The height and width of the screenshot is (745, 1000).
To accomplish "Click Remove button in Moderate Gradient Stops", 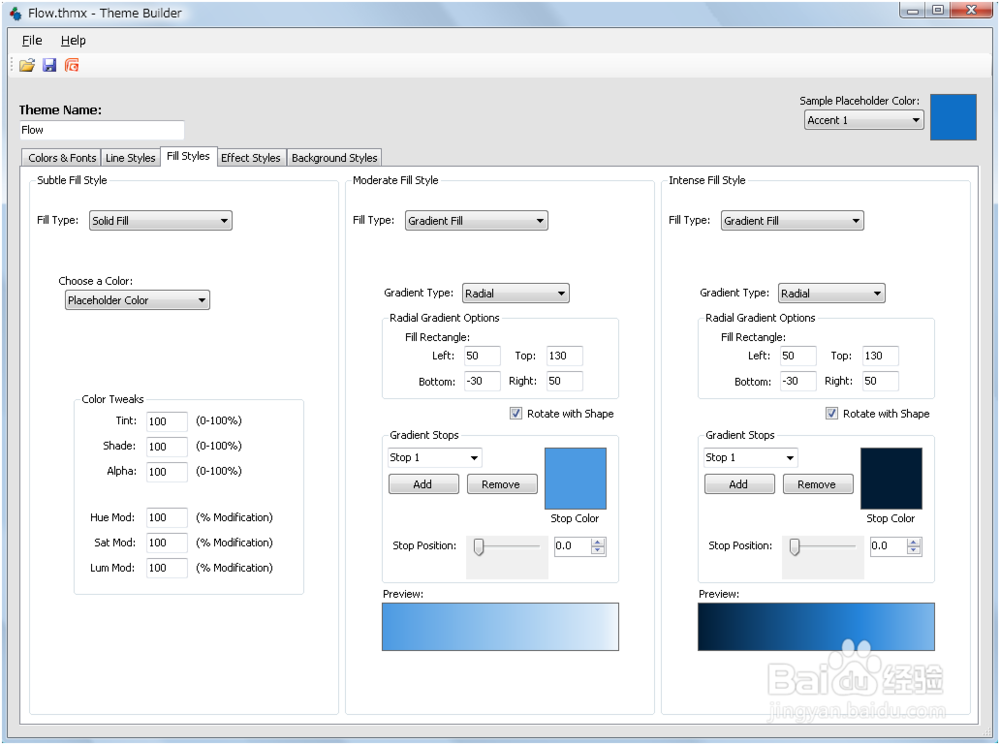I will [x=502, y=484].
